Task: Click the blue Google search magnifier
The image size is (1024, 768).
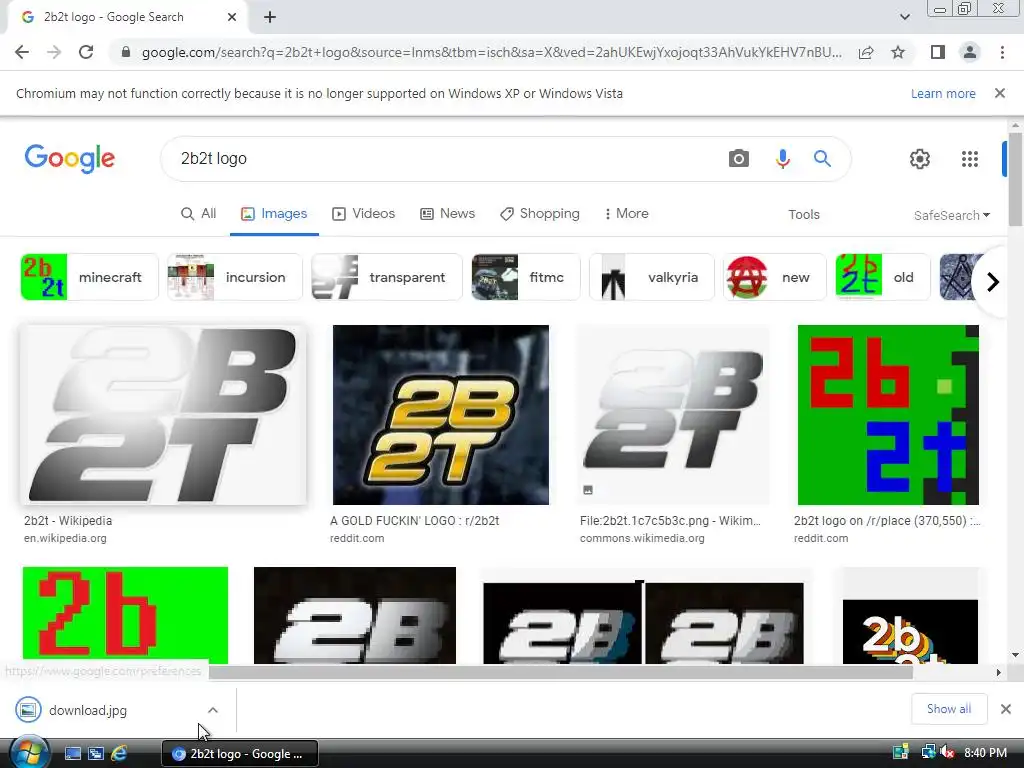Action: [822, 159]
